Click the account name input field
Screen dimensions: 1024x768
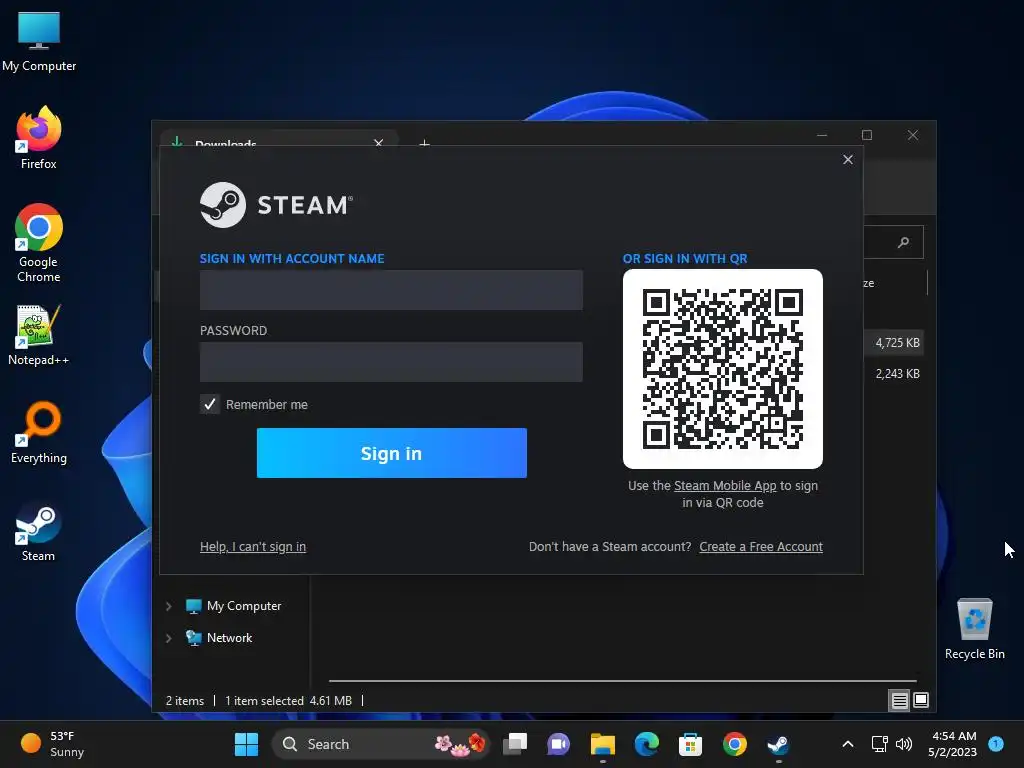coord(391,290)
